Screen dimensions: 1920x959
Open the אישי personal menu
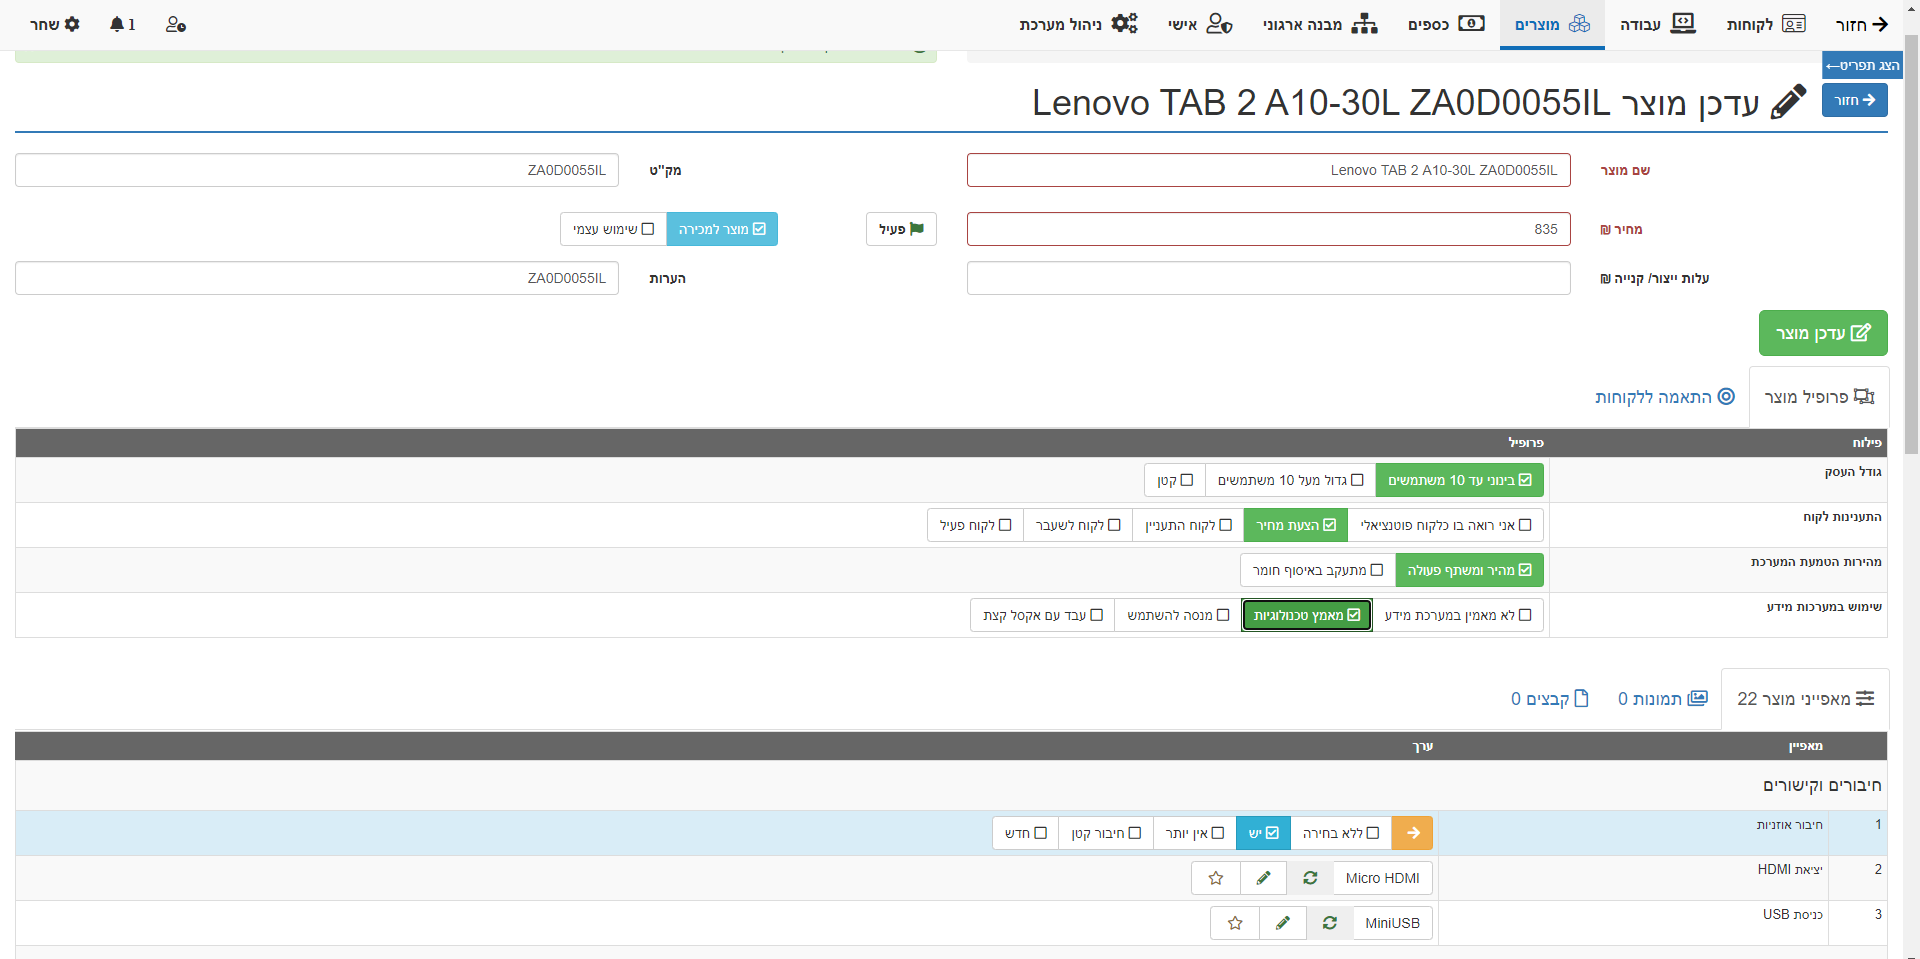coord(1200,24)
